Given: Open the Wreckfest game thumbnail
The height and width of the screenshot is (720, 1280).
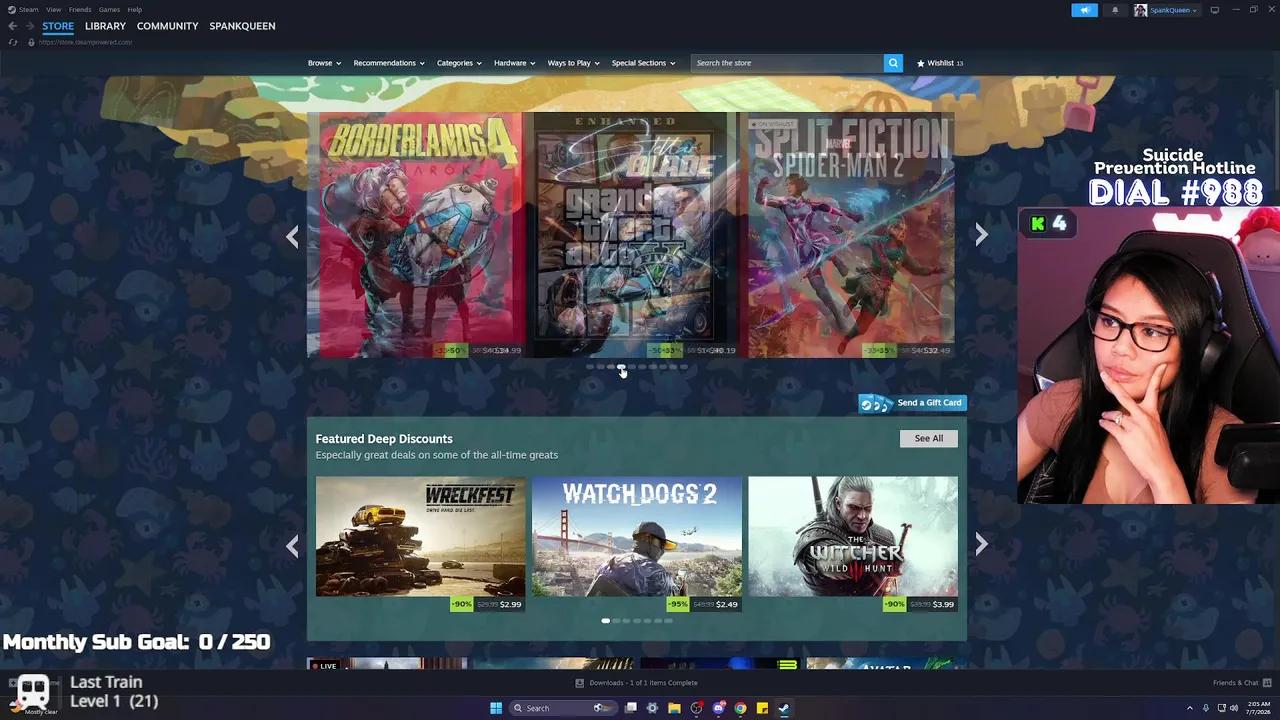Looking at the screenshot, I should coord(420,536).
